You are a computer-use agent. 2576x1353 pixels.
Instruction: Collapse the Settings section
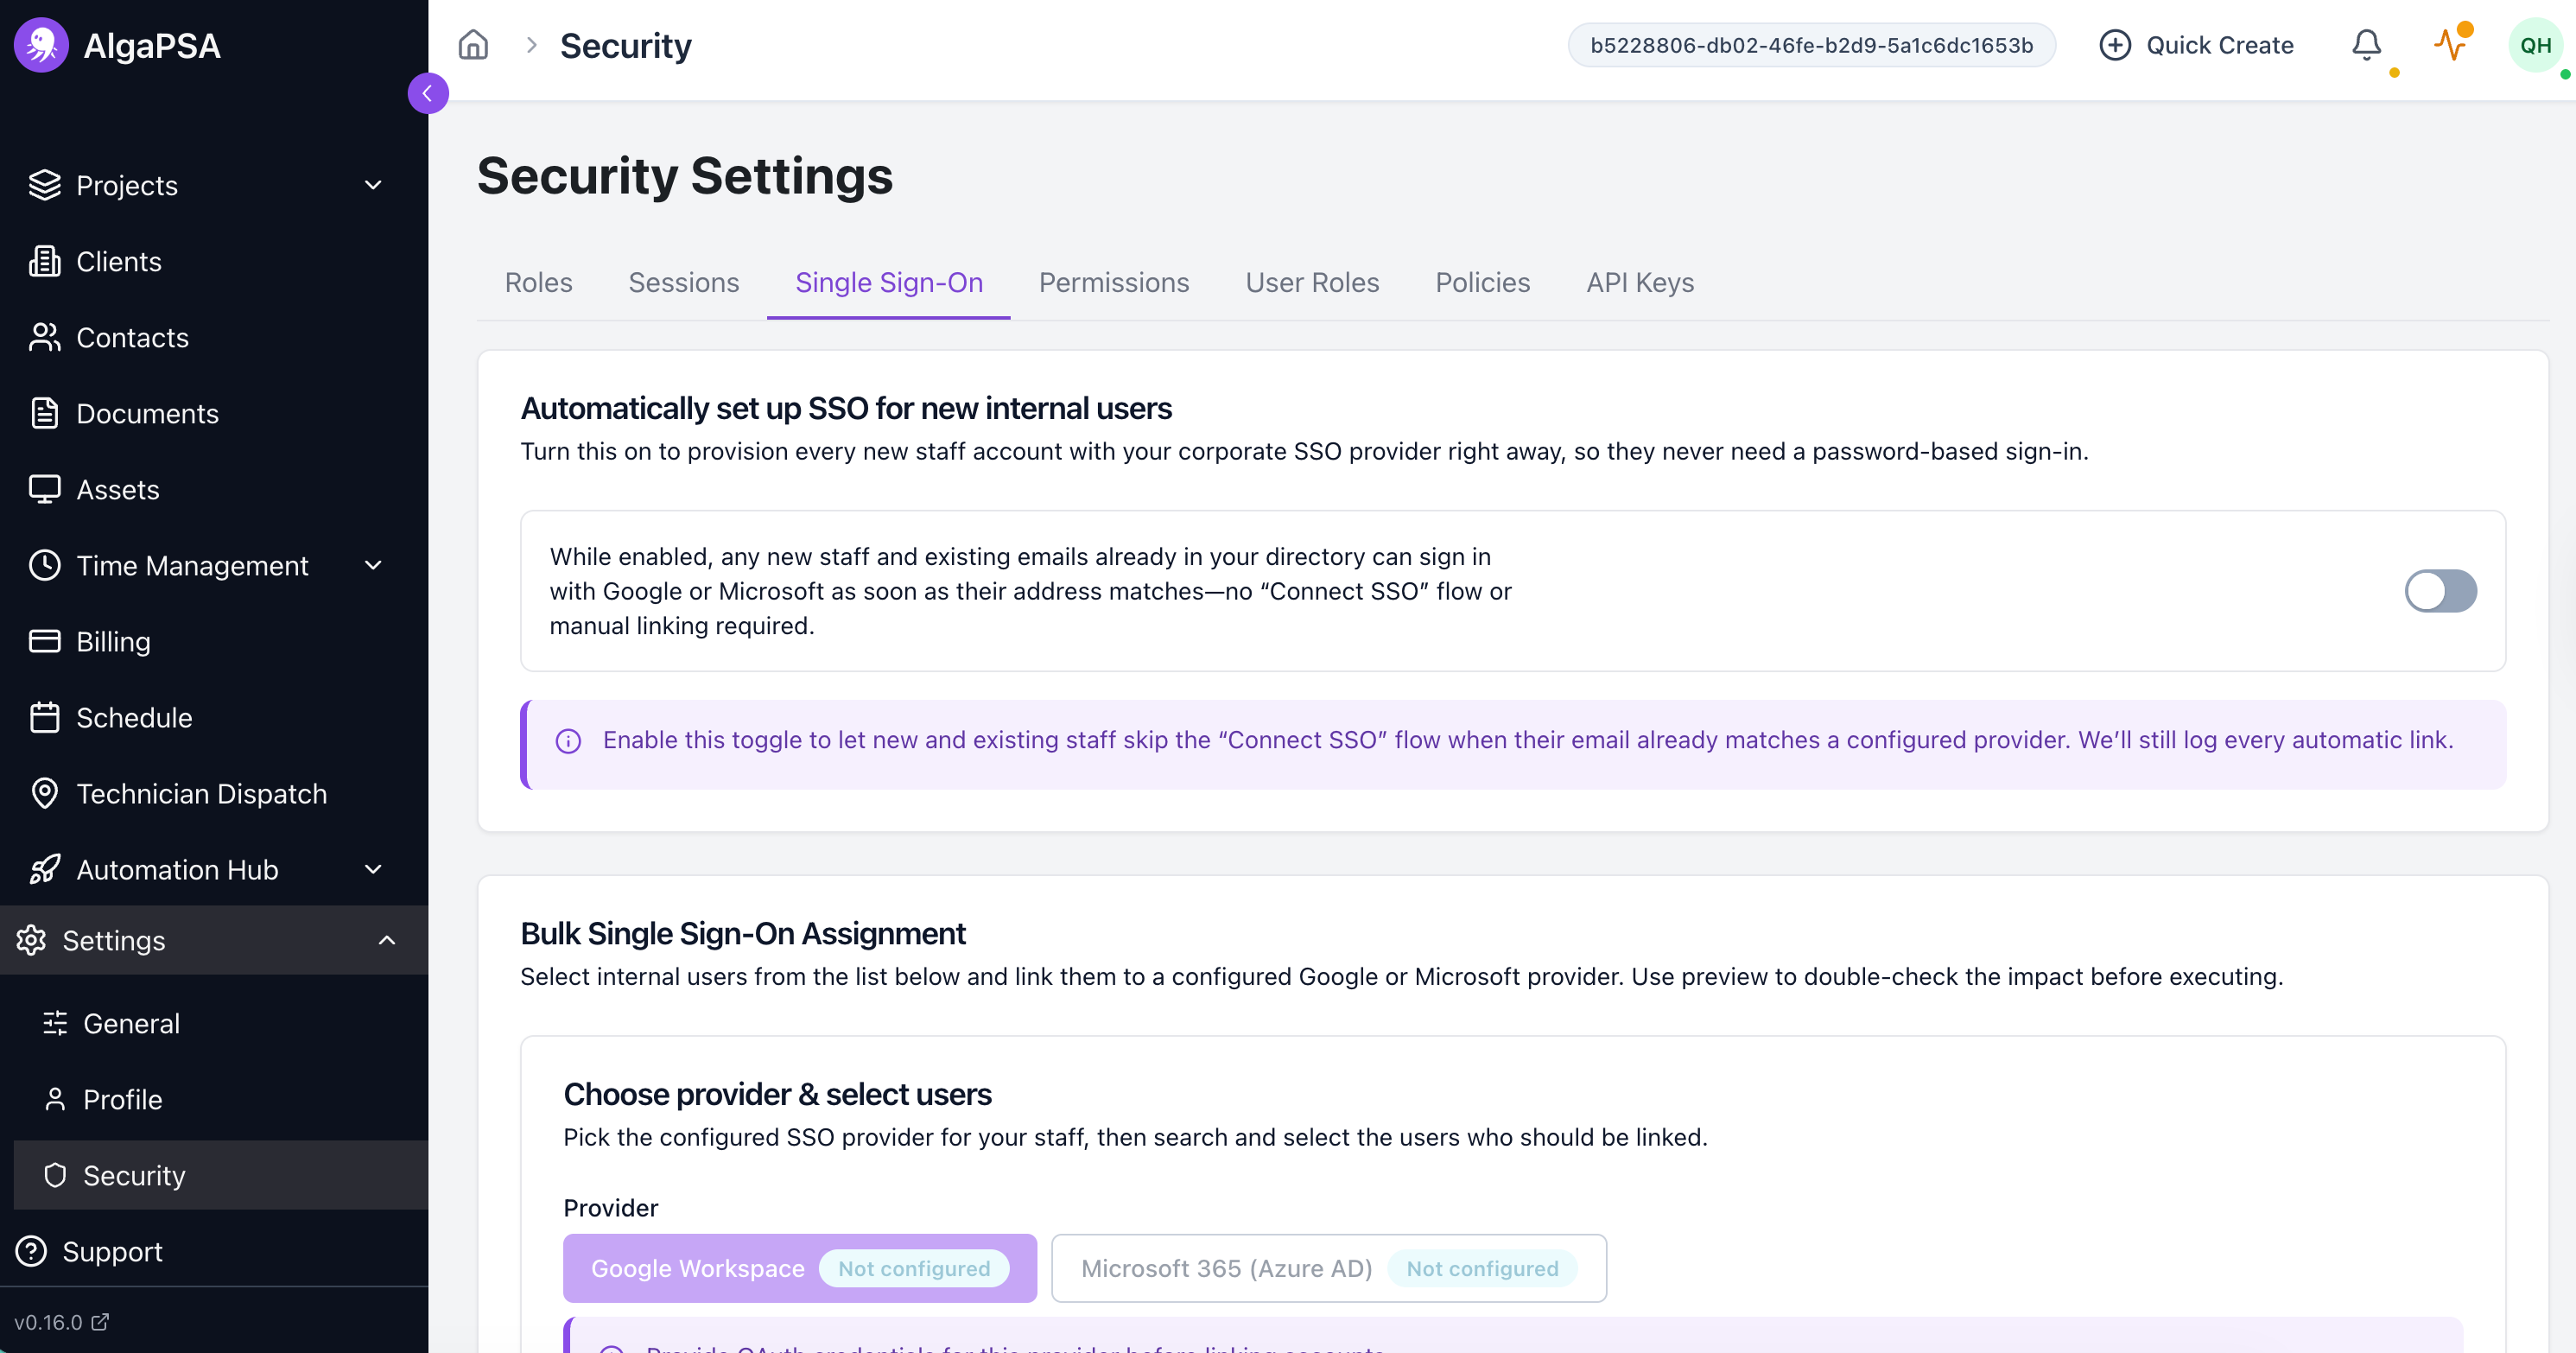[x=387, y=940]
